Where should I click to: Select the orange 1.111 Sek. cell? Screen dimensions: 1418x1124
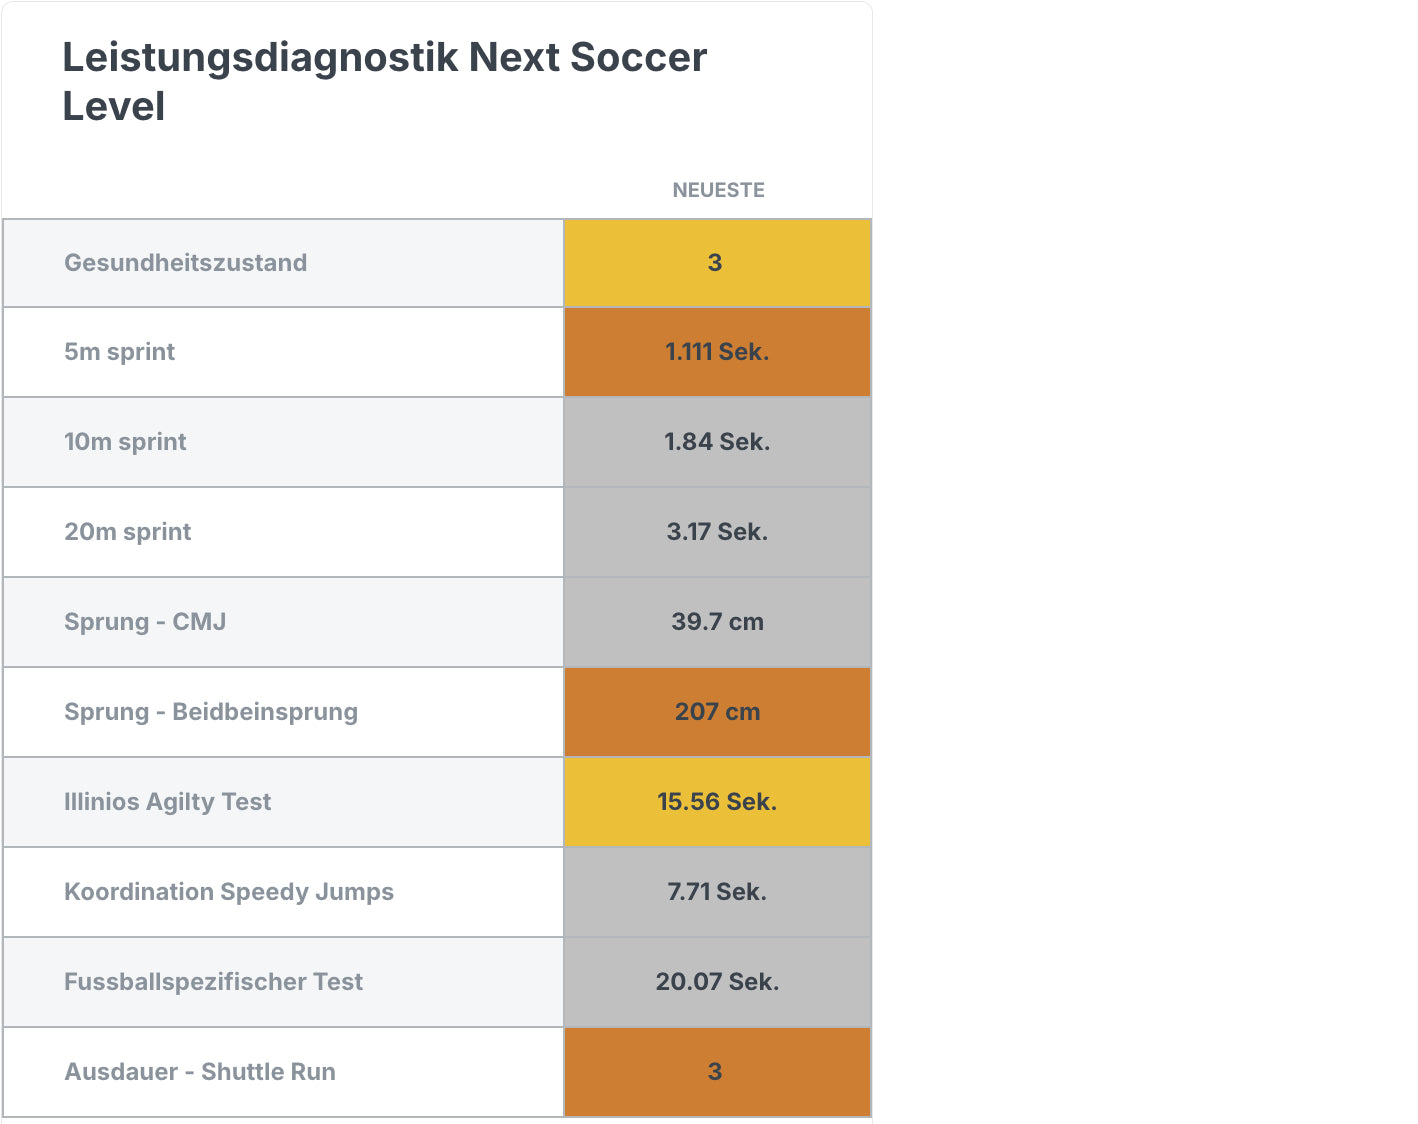(x=717, y=352)
